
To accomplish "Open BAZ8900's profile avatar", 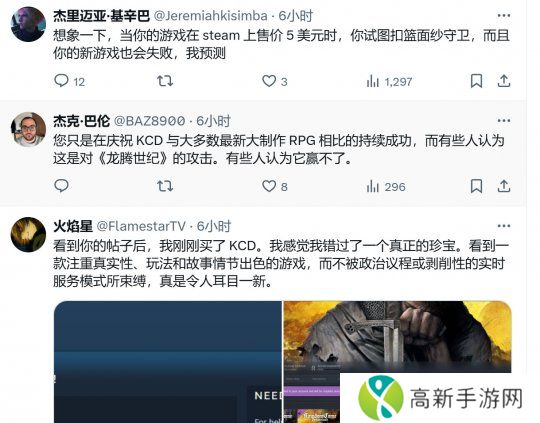I will tap(28, 130).
